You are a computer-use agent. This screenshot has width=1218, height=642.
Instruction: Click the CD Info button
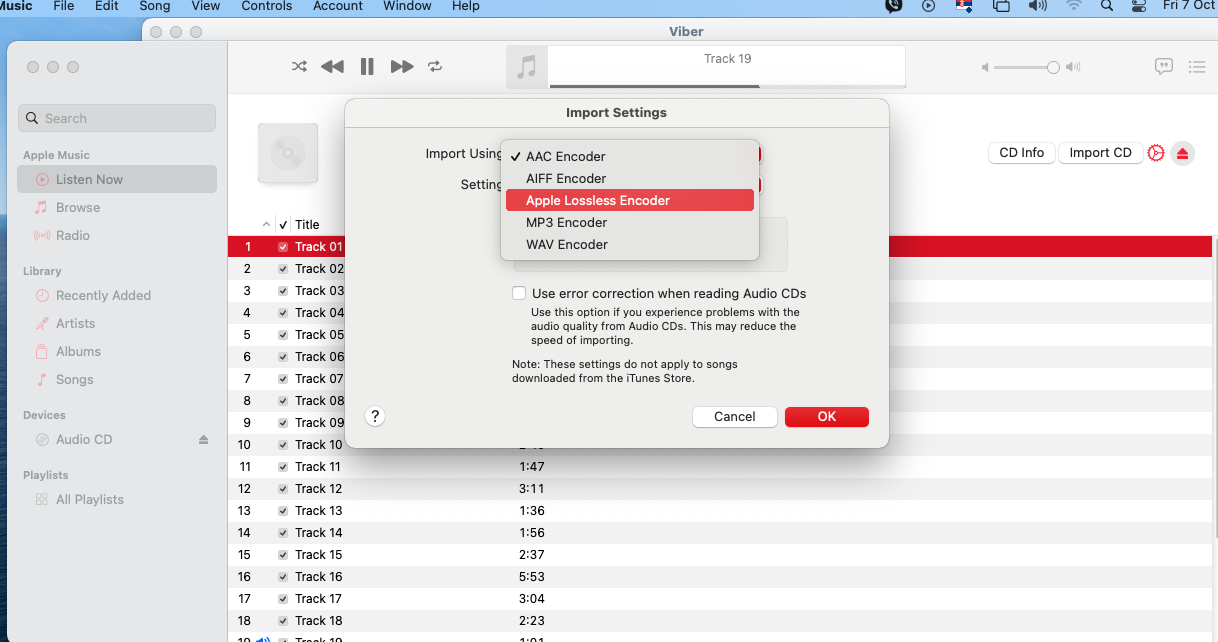[1021, 153]
